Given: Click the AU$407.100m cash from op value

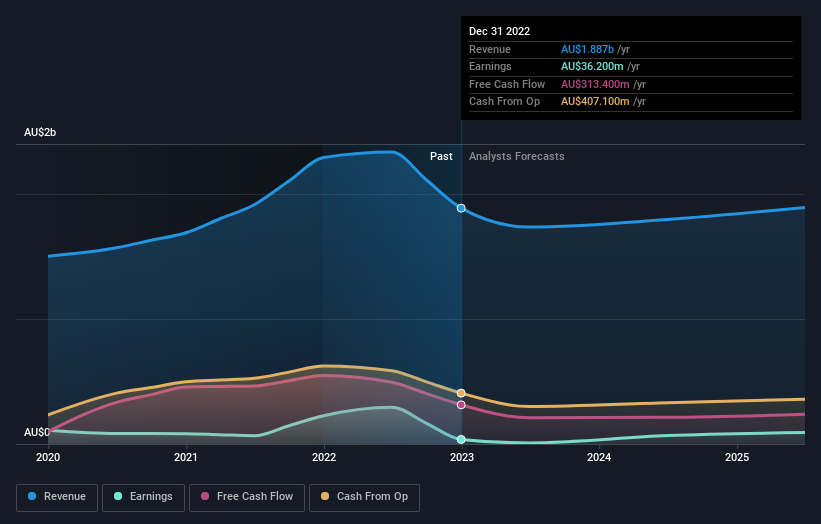Looking at the screenshot, I should coord(595,102).
